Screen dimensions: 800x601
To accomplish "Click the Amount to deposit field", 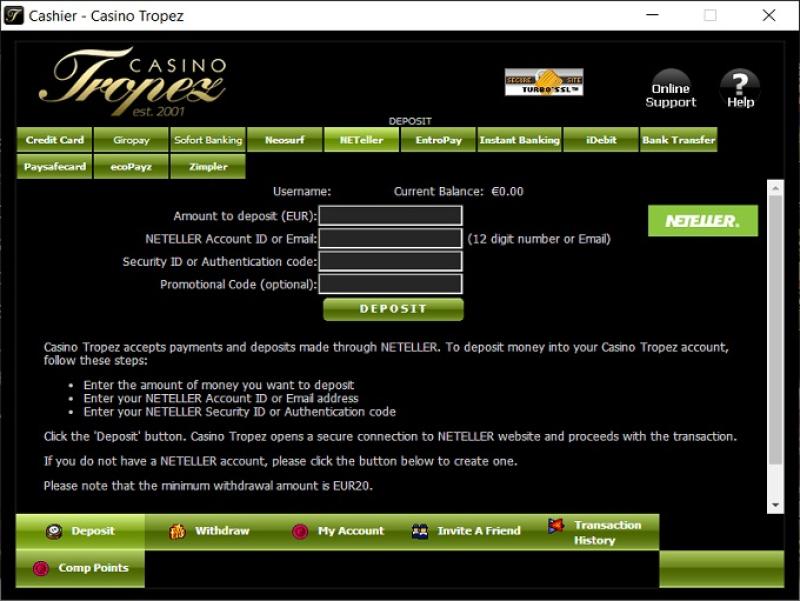I will coord(390,216).
